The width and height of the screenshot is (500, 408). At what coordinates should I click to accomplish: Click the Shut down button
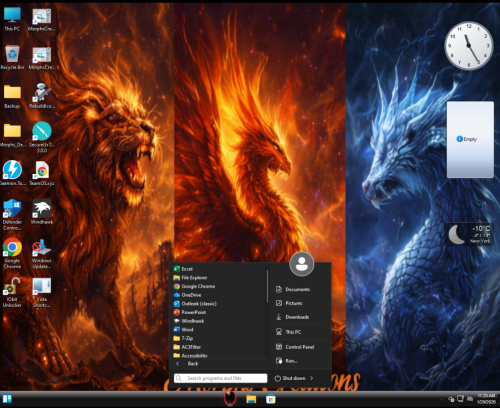[290, 378]
